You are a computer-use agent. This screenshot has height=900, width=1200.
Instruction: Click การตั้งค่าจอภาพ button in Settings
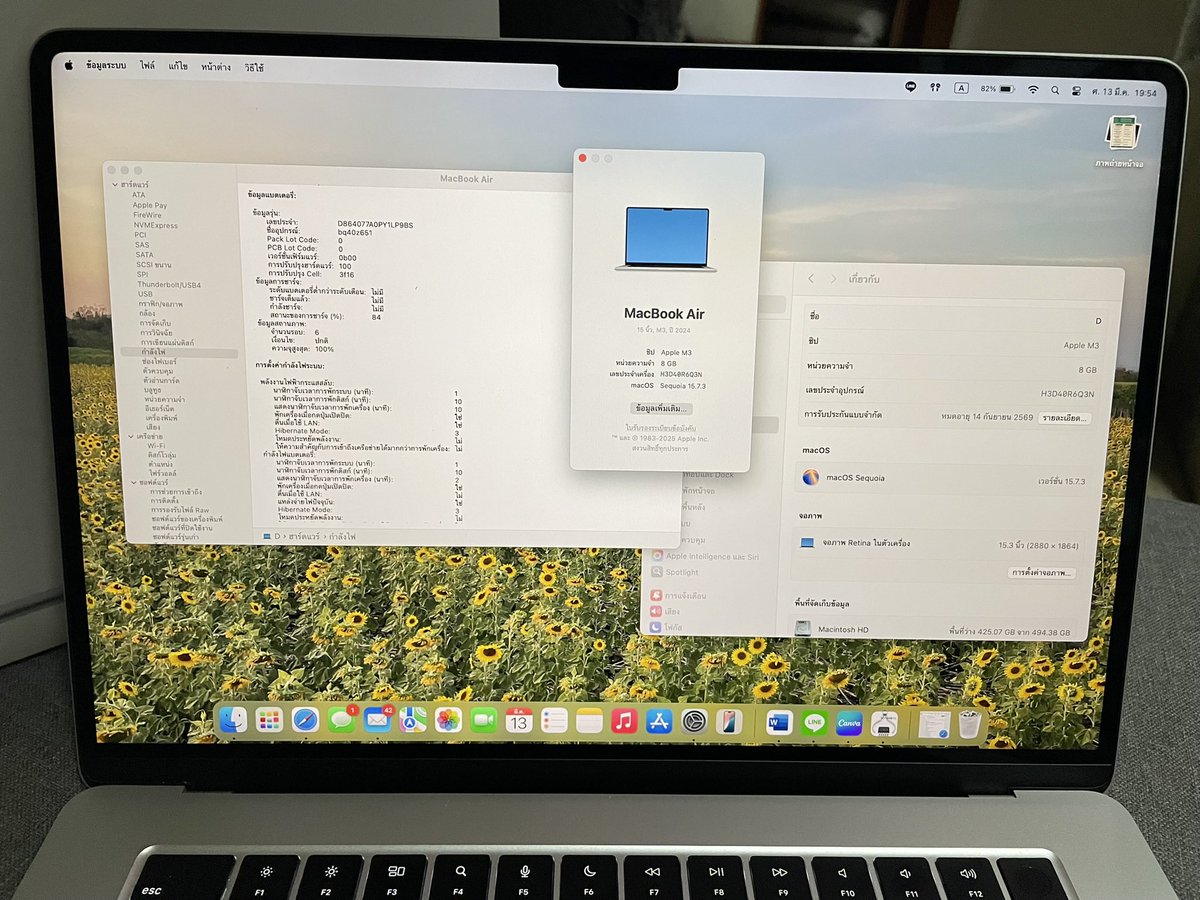point(1041,573)
